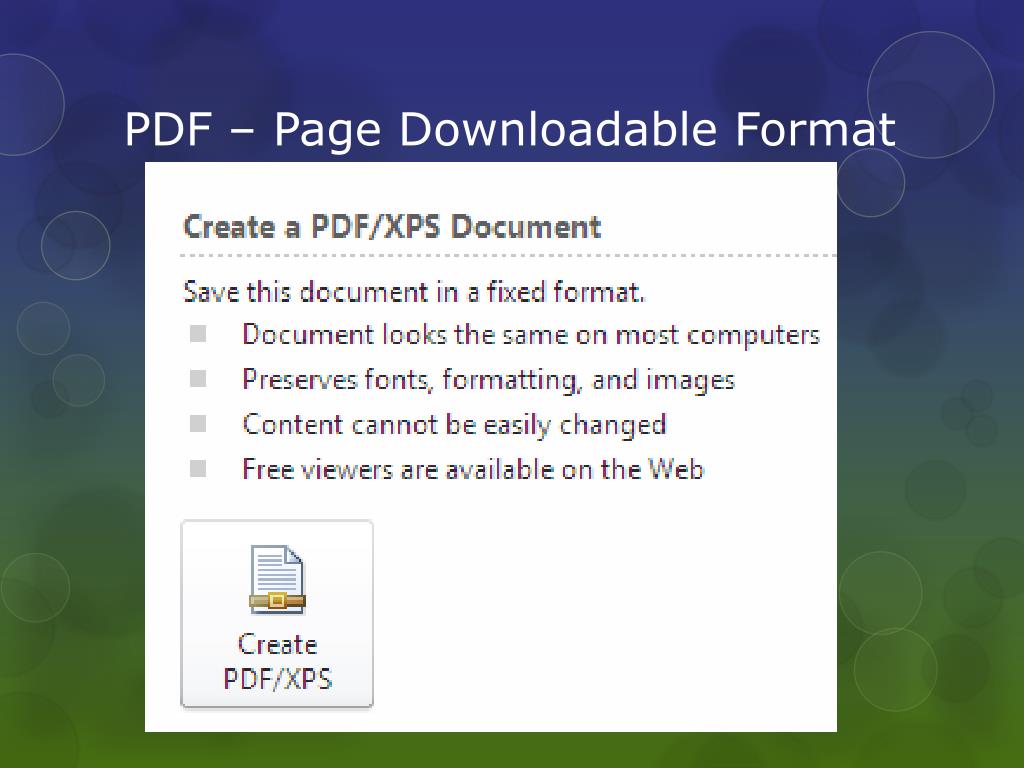Select 'Preserves fonts, formatting, and images' line
The width and height of the screenshot is (1024, 768).
pos(488,379)
